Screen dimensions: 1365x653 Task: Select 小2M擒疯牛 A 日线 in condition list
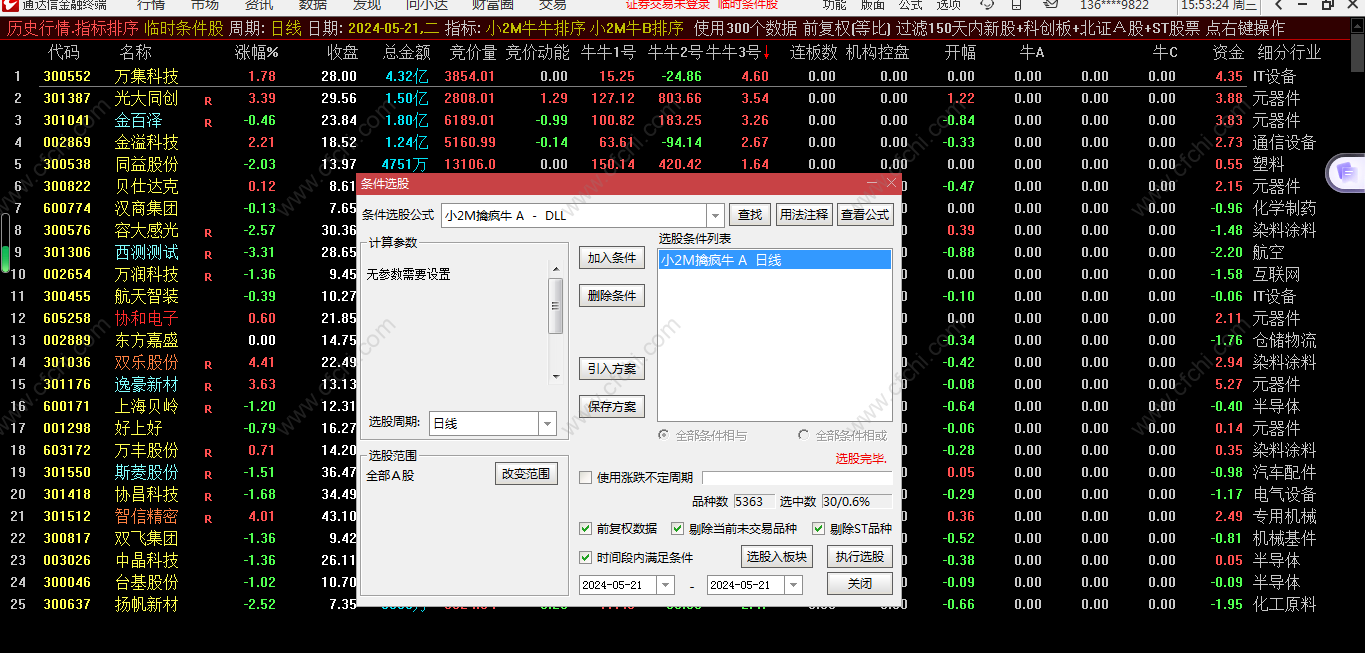[x=774, y=260]
